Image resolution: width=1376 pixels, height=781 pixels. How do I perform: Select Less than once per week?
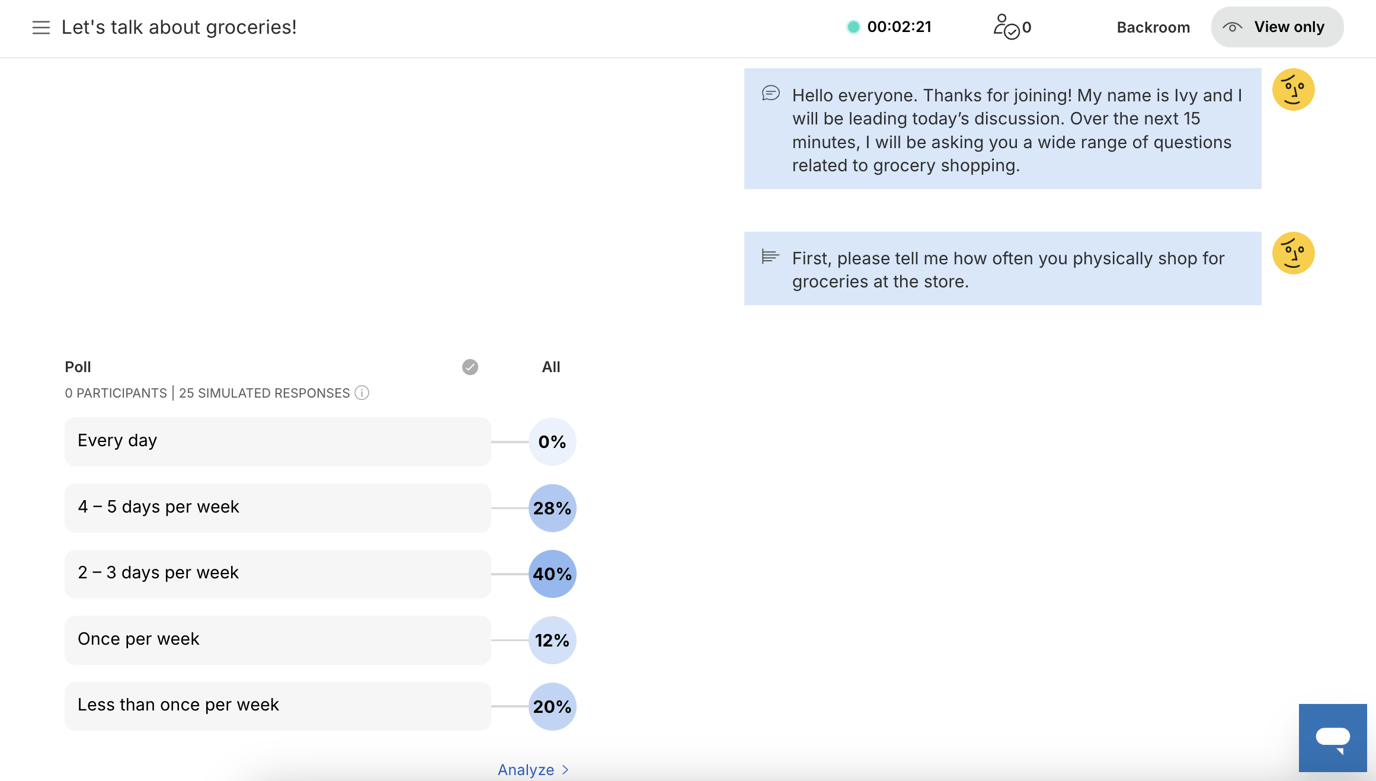(278, 706)
